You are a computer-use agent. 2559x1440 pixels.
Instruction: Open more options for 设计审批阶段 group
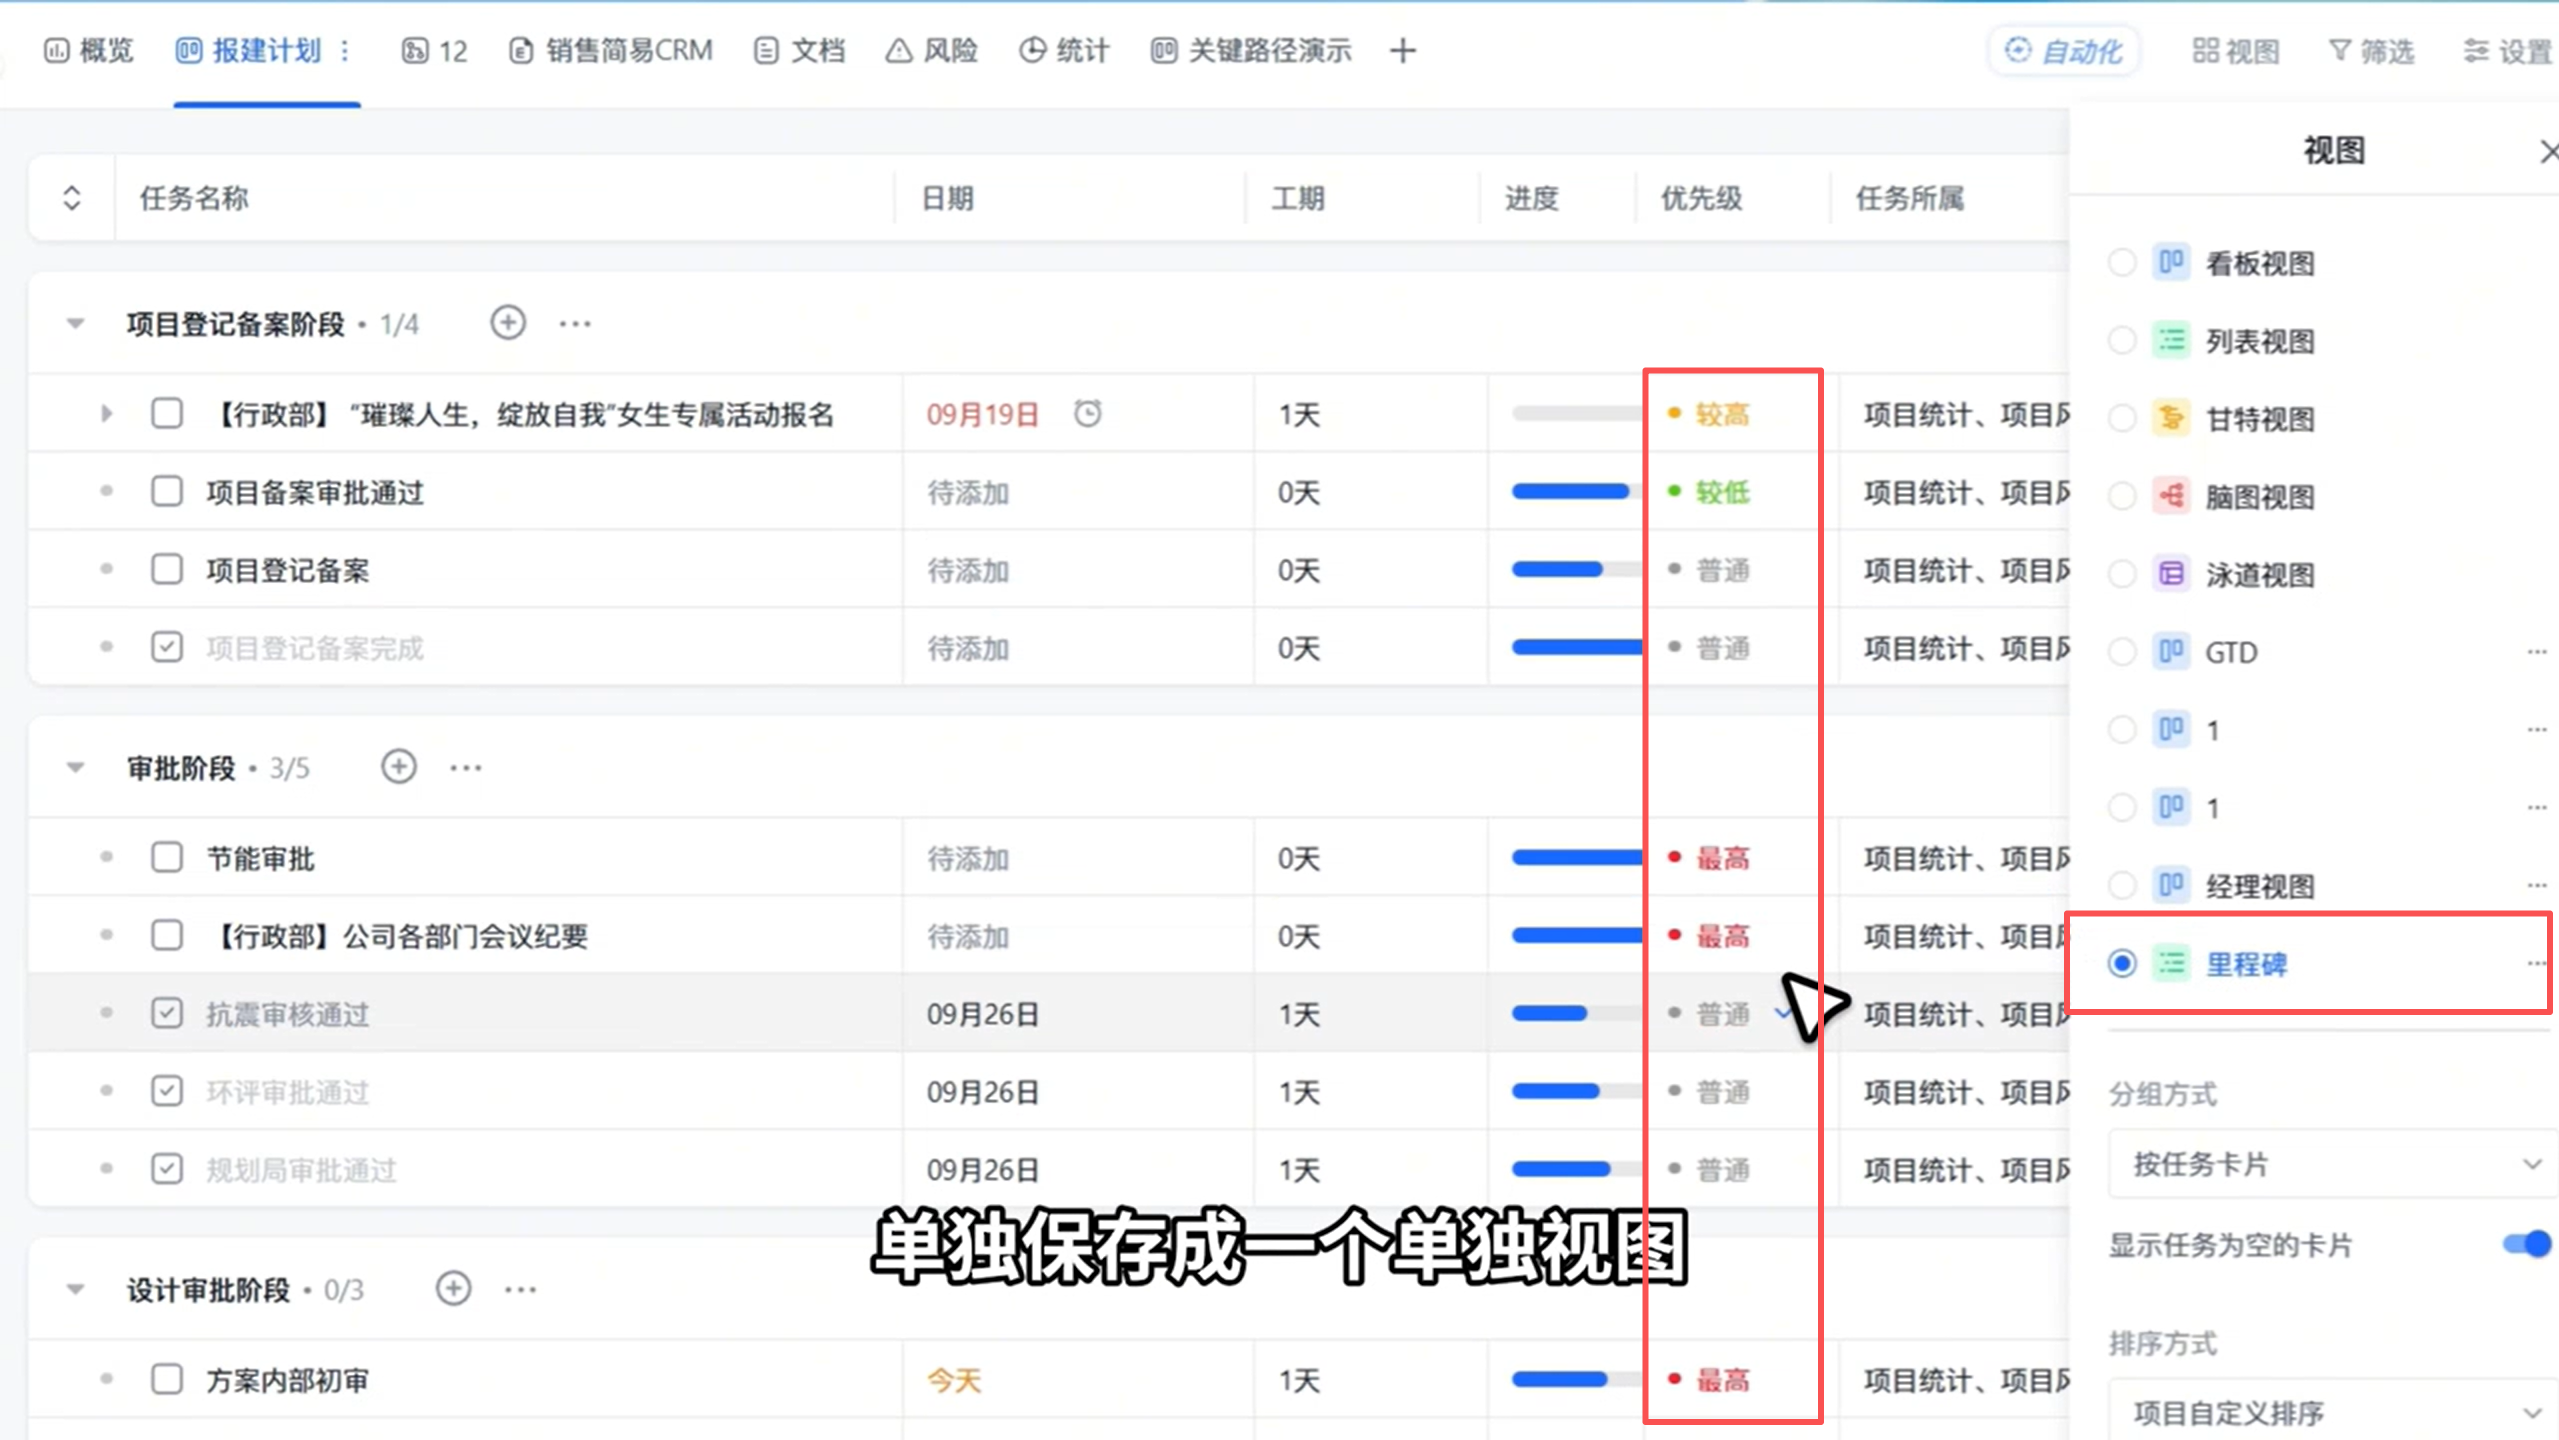tap(521, 1289)
